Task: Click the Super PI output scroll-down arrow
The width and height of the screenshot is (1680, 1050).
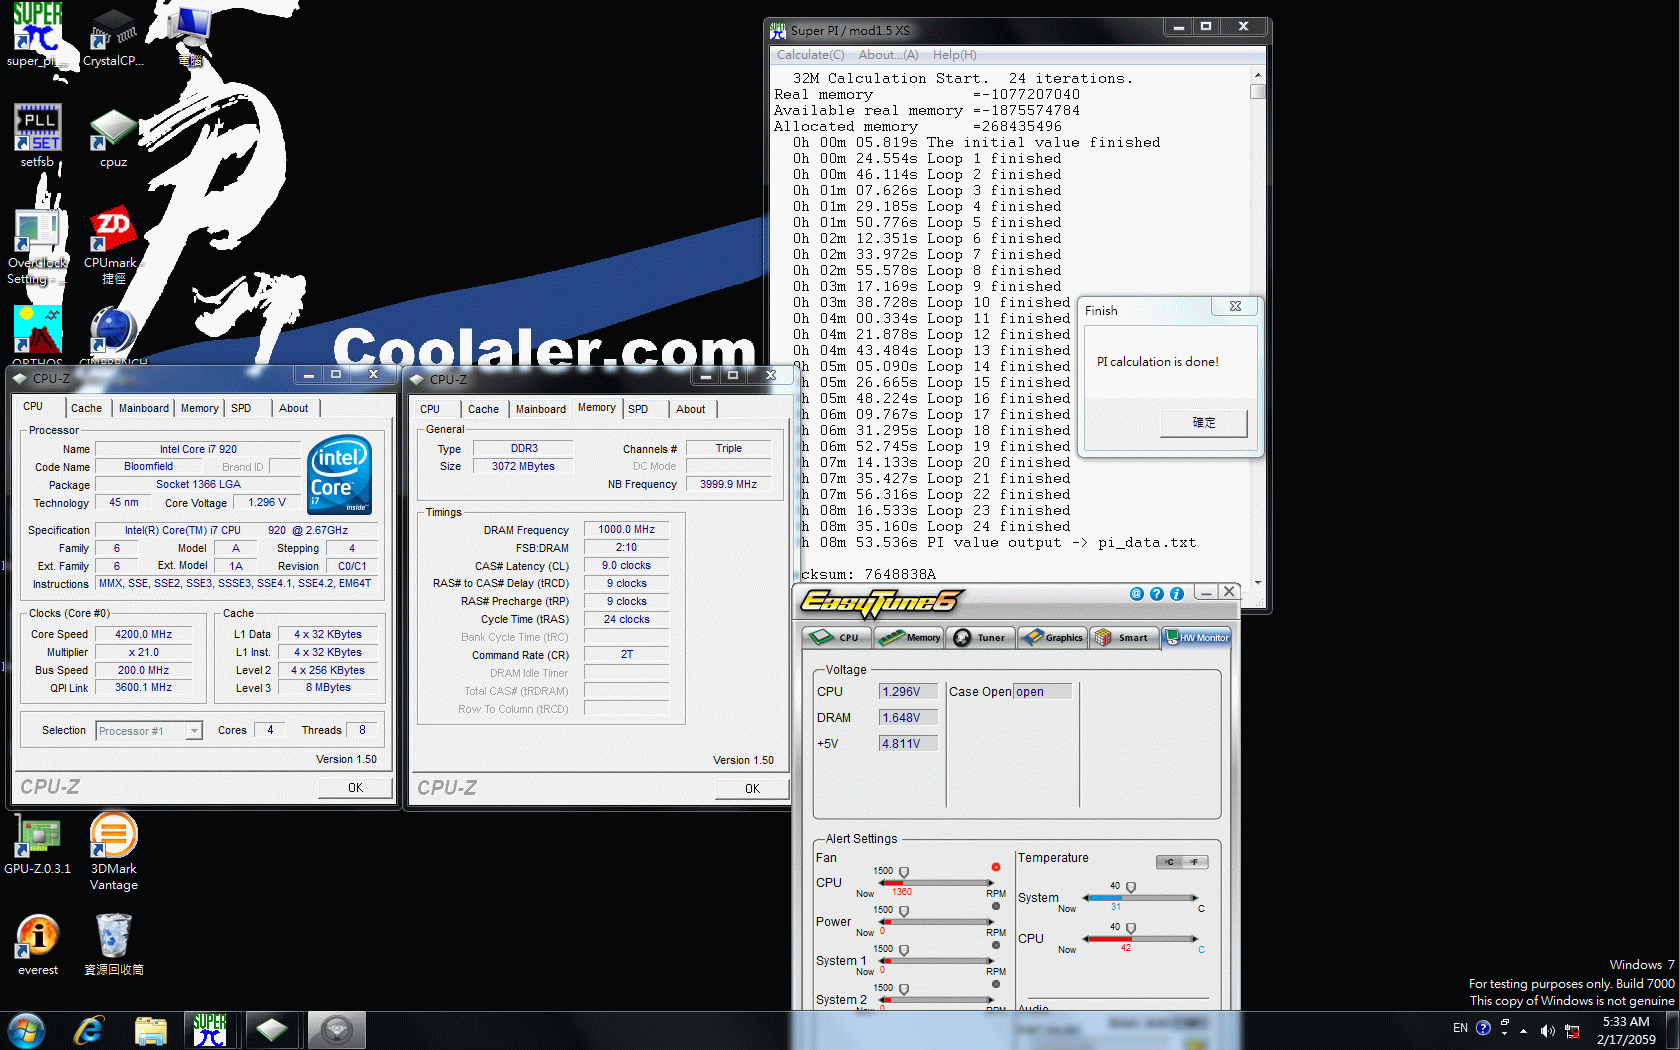Action: pyautogui.click(x=1257, y=582)
